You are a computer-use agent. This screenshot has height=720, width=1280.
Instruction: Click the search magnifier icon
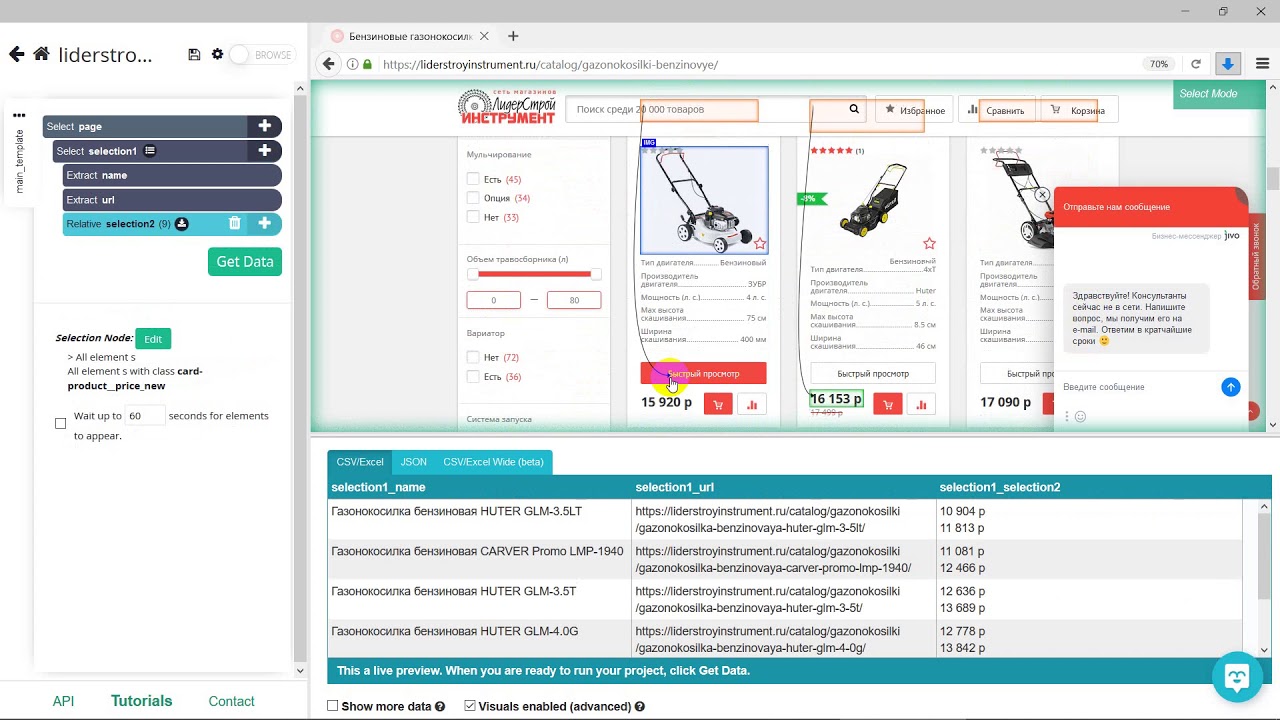[x=854, y=109]
